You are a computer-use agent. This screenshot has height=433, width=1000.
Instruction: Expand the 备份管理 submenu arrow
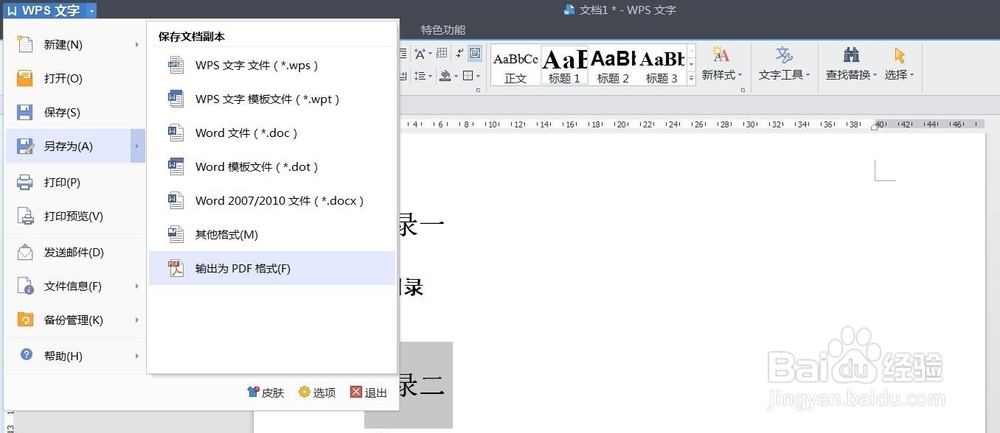point(137,320)
